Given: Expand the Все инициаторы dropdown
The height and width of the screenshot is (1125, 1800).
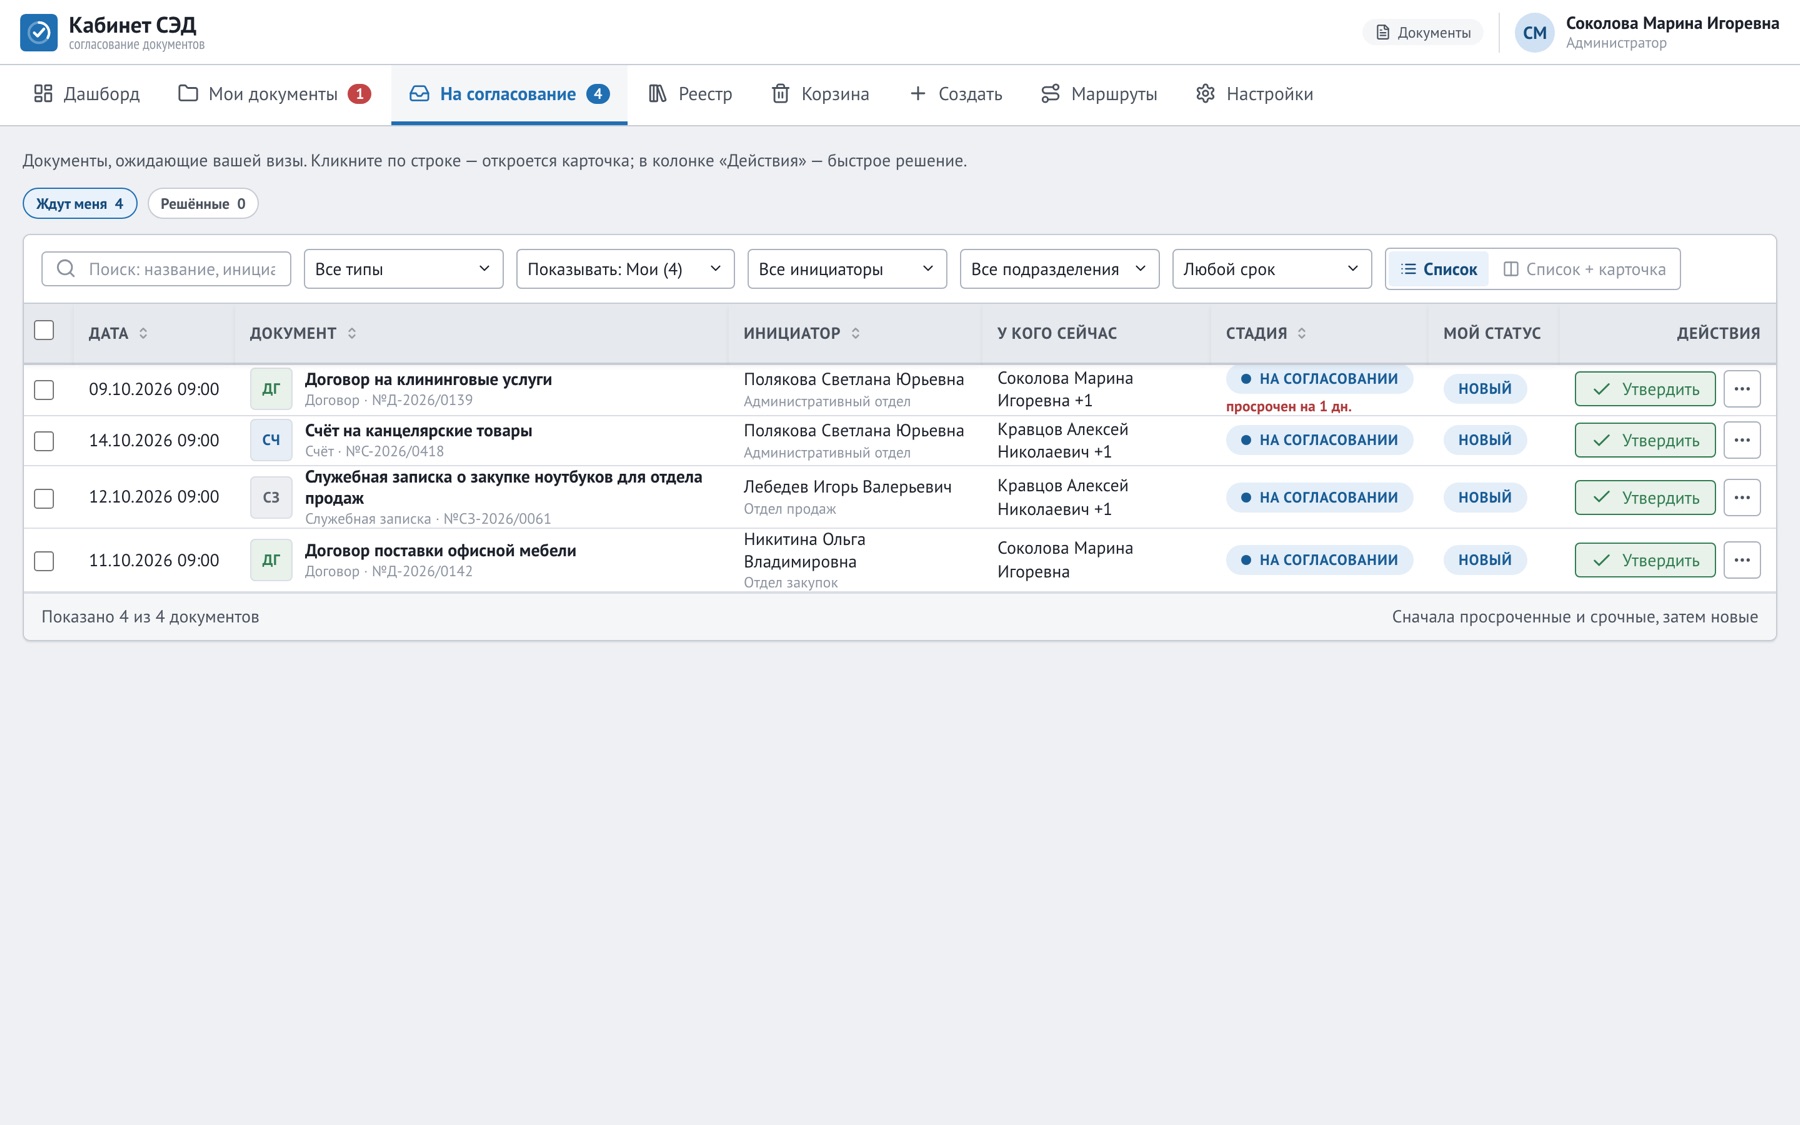Looking at the screenshot, I should click(x=847, y=269).
